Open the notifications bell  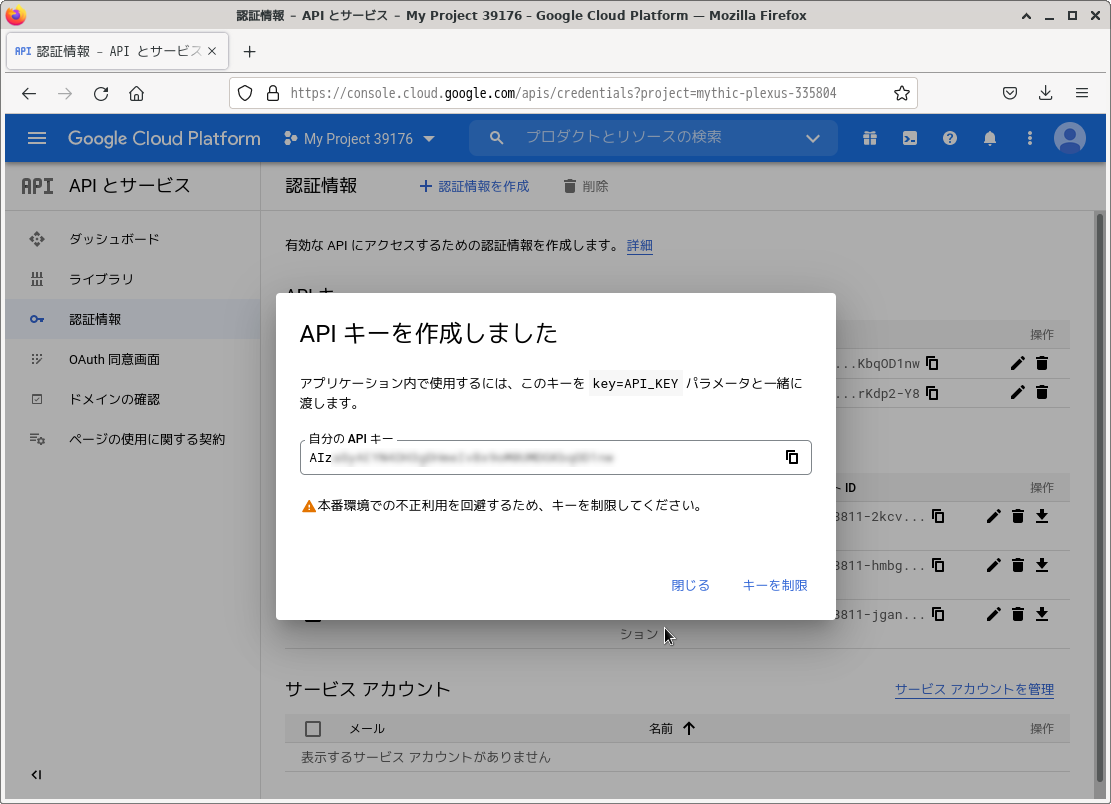(989, 138)
